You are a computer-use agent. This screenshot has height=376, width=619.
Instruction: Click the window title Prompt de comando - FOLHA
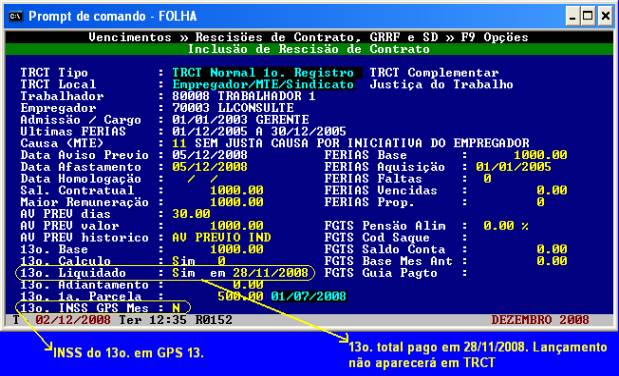(113, 17)
